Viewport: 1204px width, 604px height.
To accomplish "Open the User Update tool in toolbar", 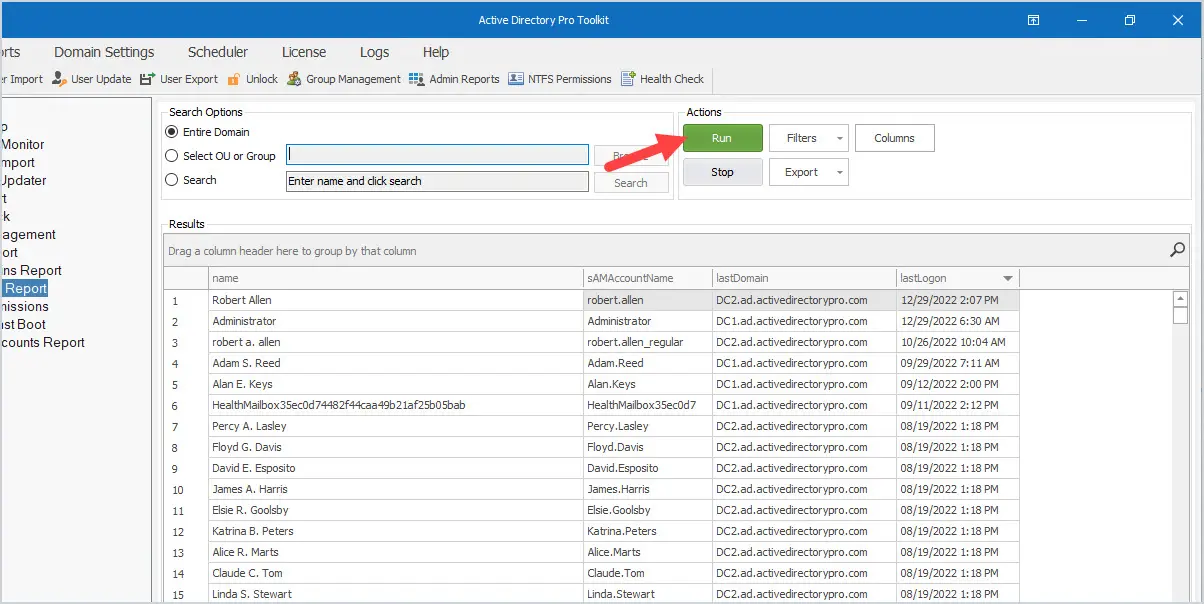I will (x=91, y=79).
